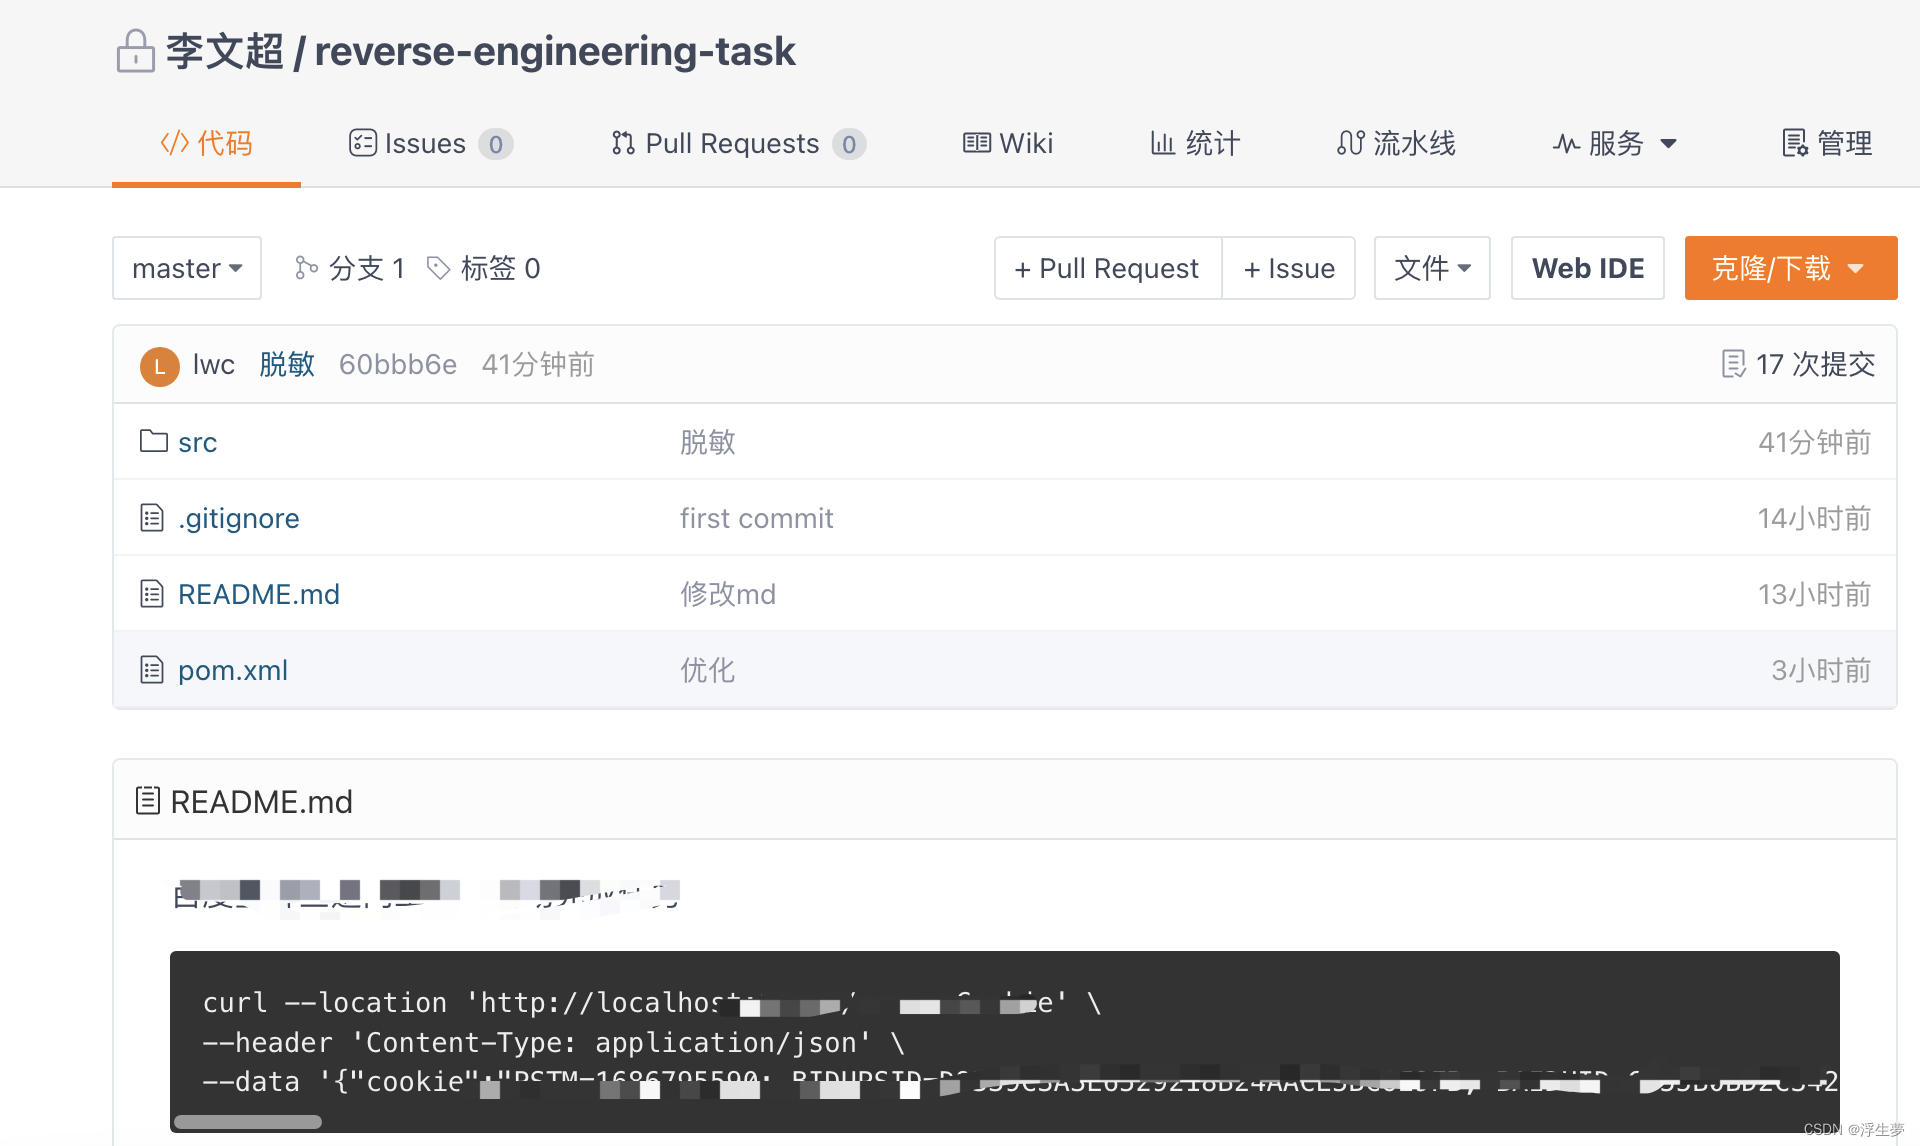Expand the master branch dropdown

point(185,267)
